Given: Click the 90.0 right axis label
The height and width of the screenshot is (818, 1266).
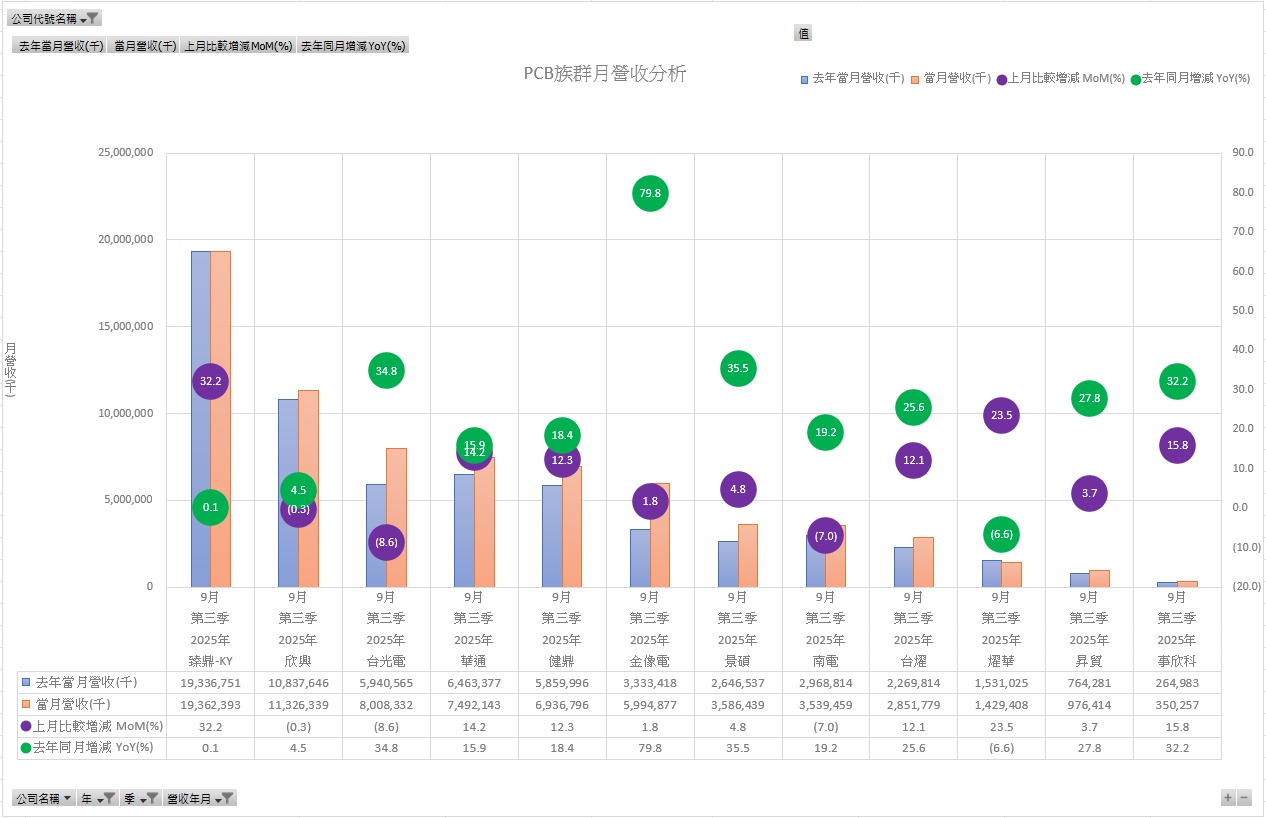Looking at the screenshot, I should [x=1243, y=153].
